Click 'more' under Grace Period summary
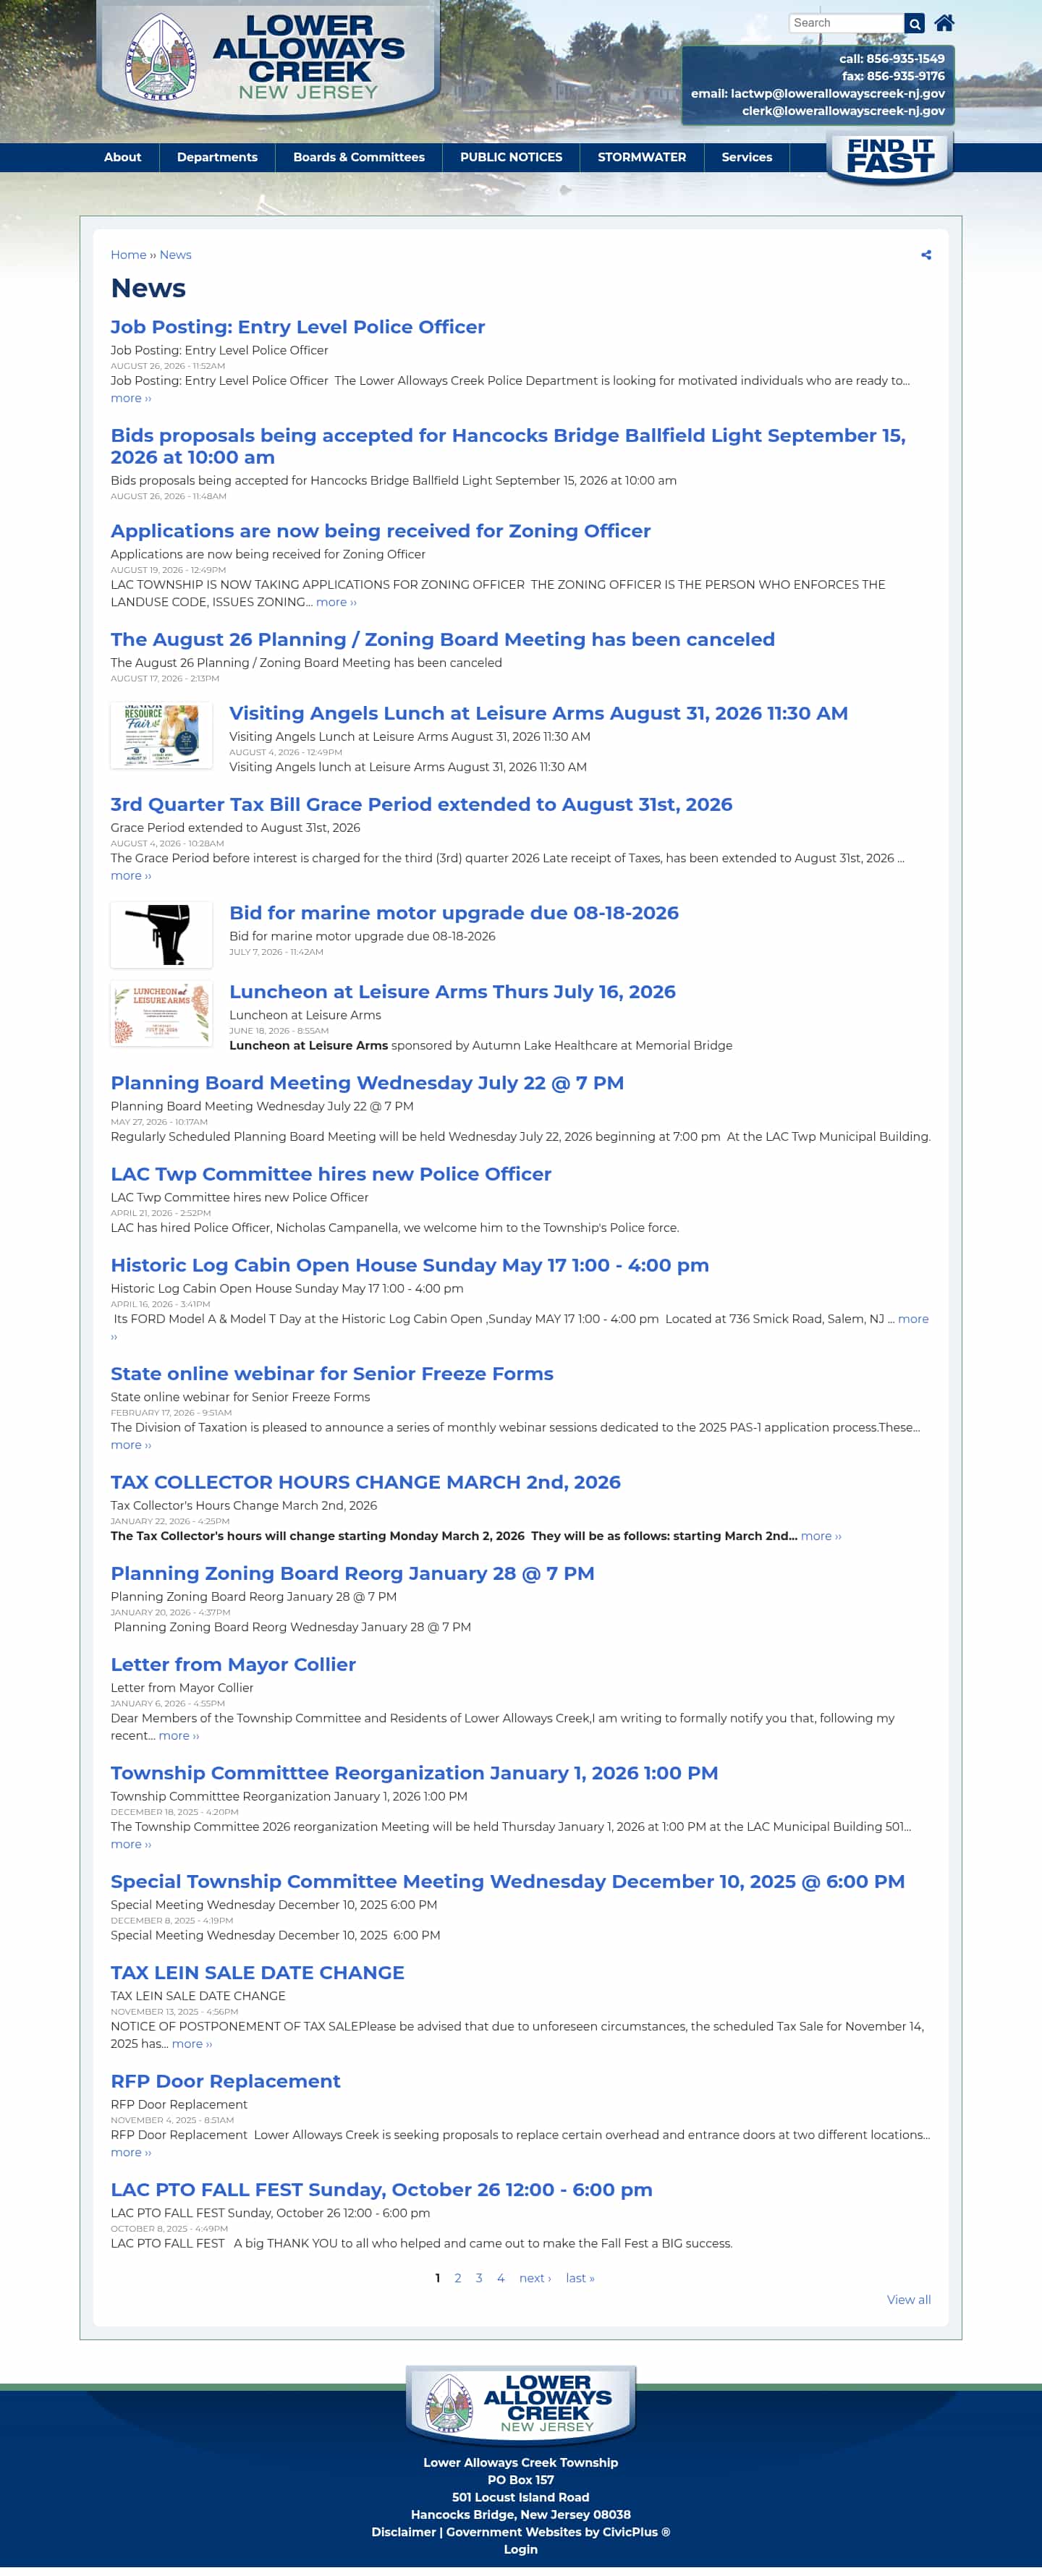 pos(131,875)
